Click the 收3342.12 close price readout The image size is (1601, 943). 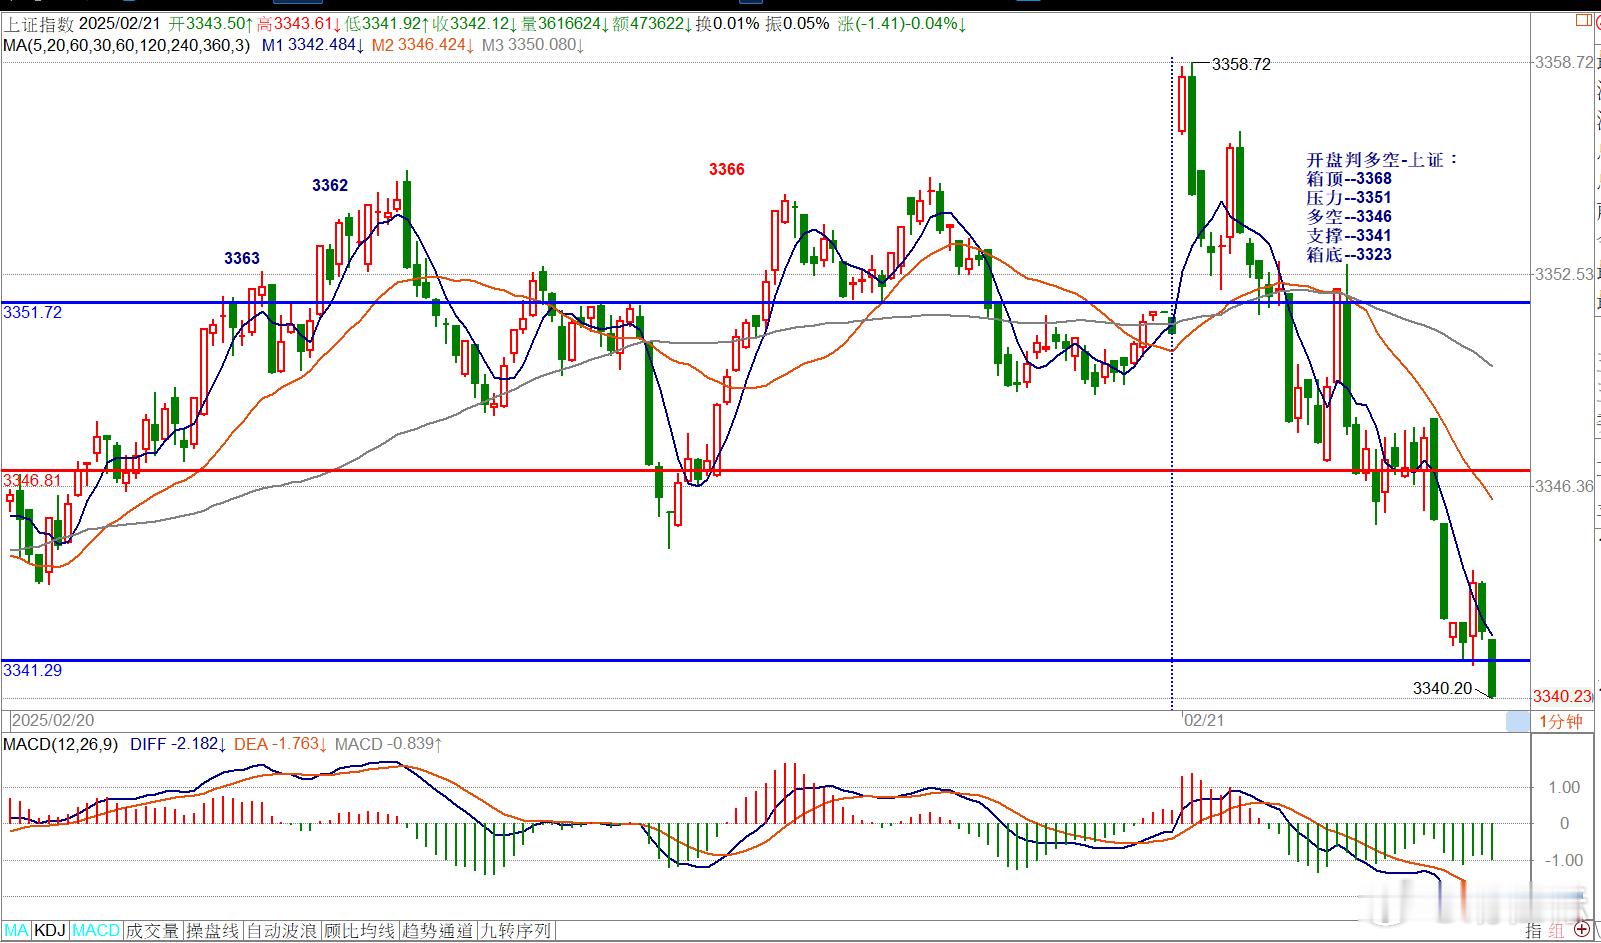474,23
